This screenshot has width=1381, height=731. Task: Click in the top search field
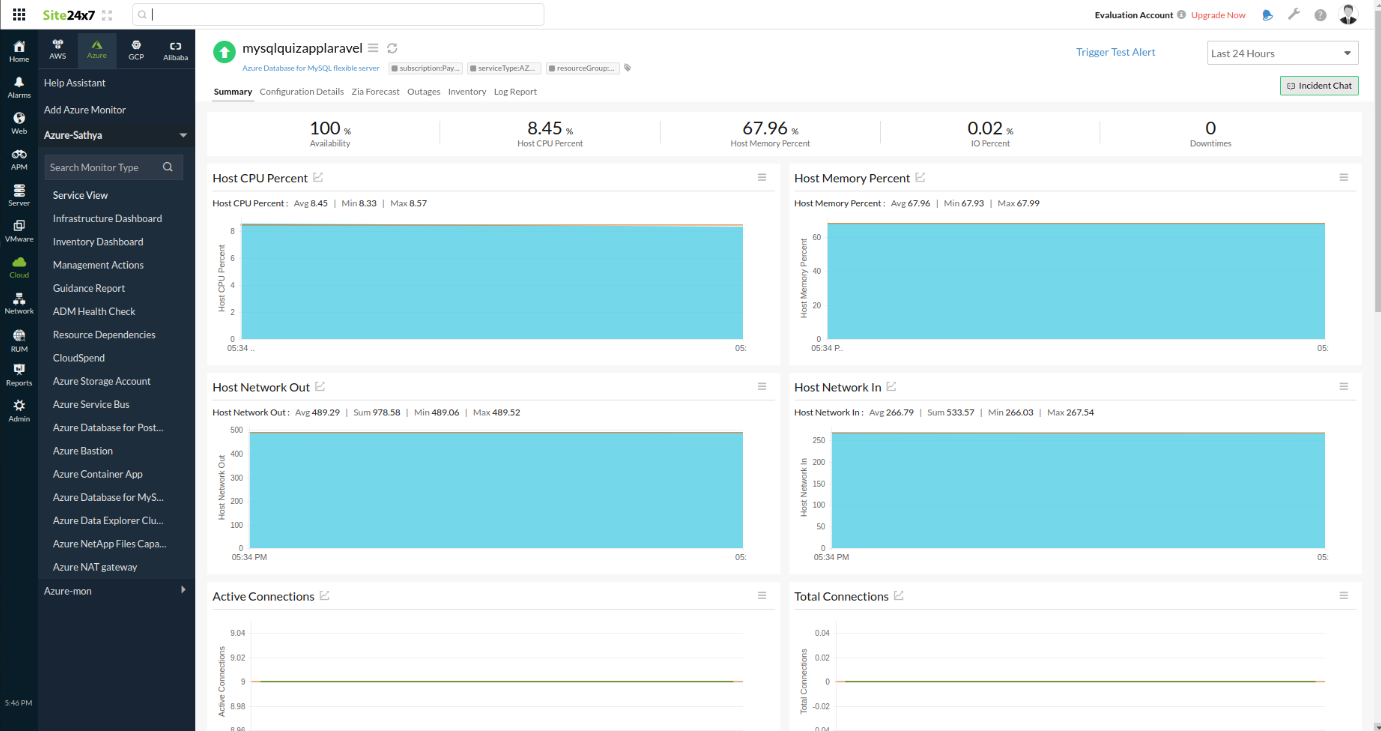[x=338, y=15]
